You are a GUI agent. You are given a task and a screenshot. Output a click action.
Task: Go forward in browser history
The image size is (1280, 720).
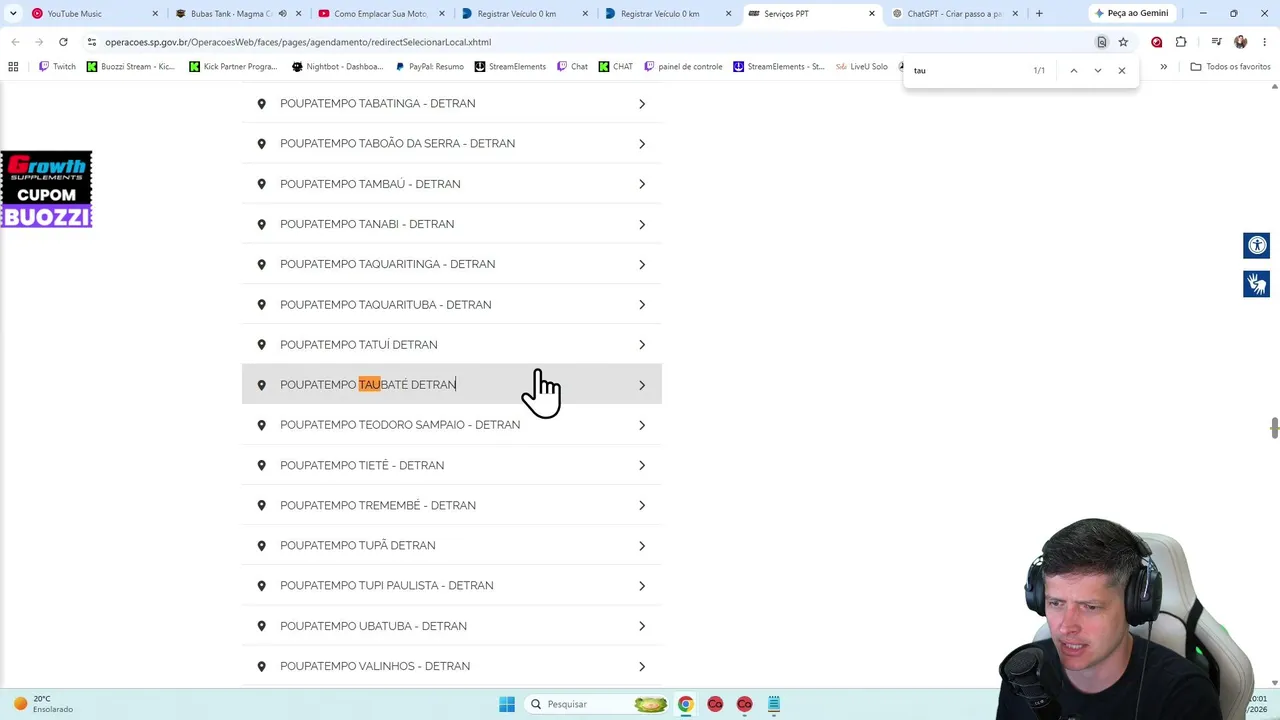click(39, 42)
